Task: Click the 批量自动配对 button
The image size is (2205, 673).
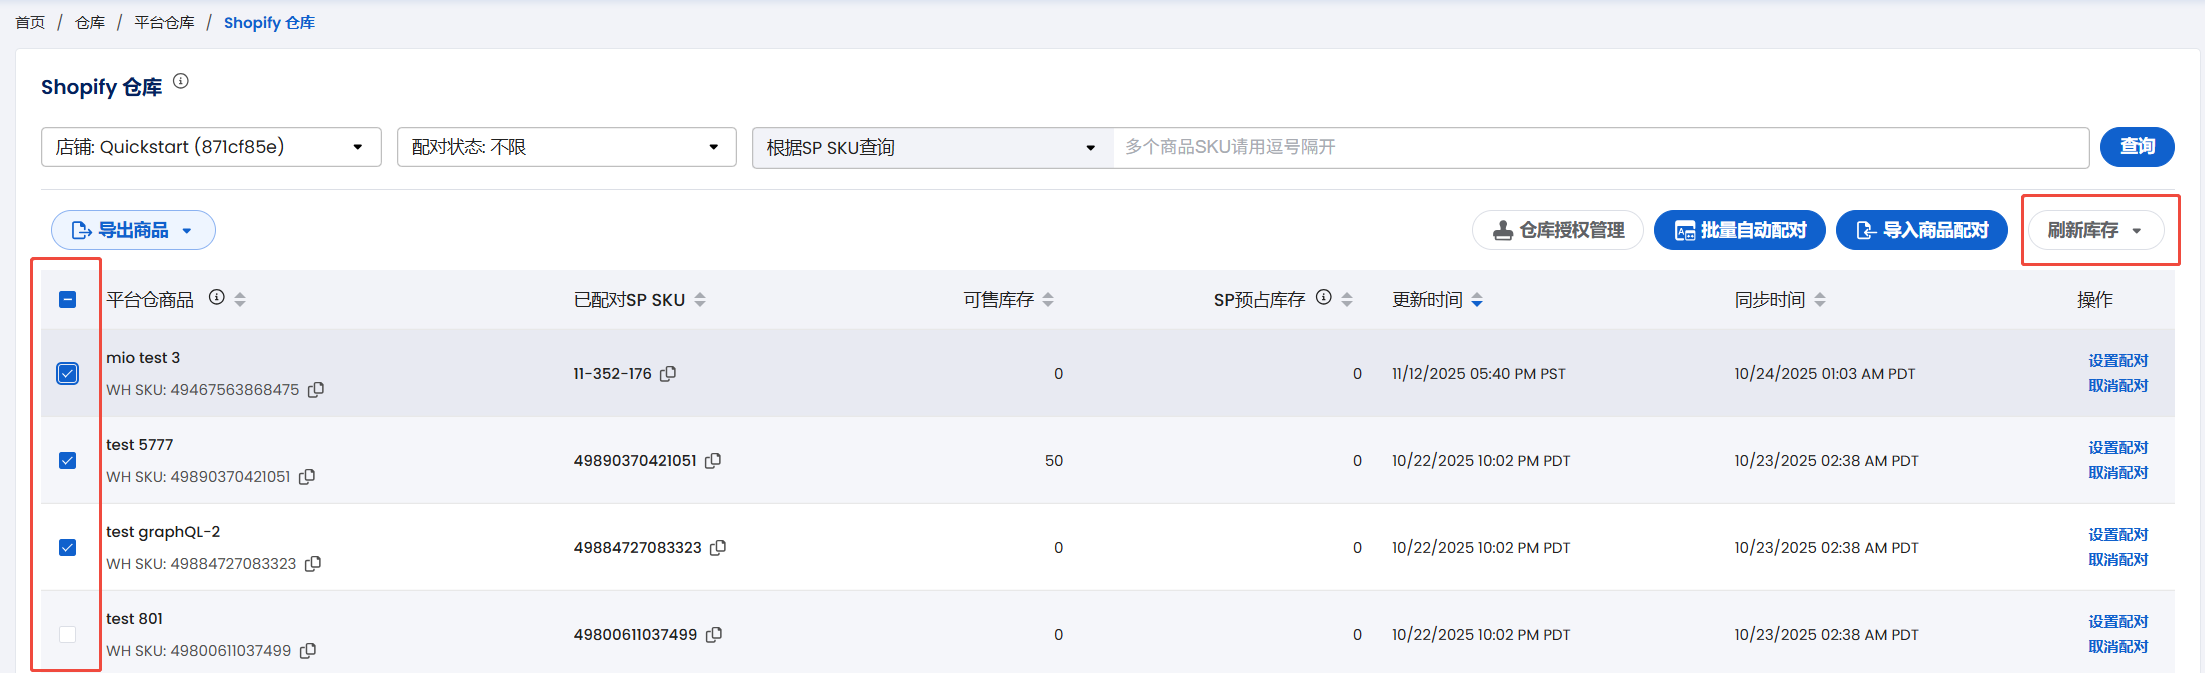Action: coord(1740,231)
